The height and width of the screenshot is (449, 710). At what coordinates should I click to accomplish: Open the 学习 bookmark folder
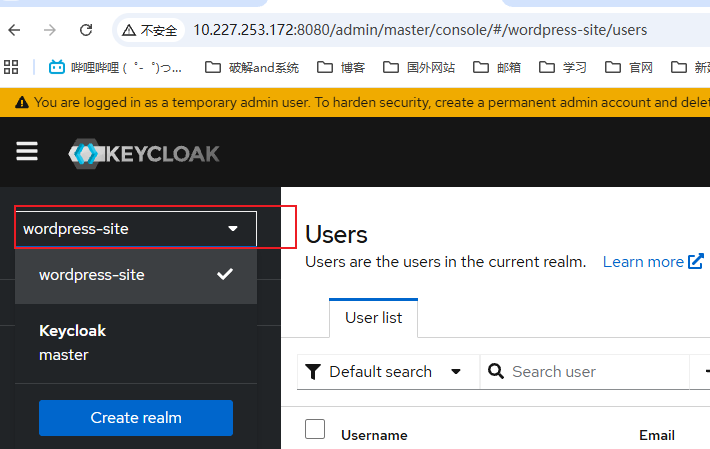563,67
